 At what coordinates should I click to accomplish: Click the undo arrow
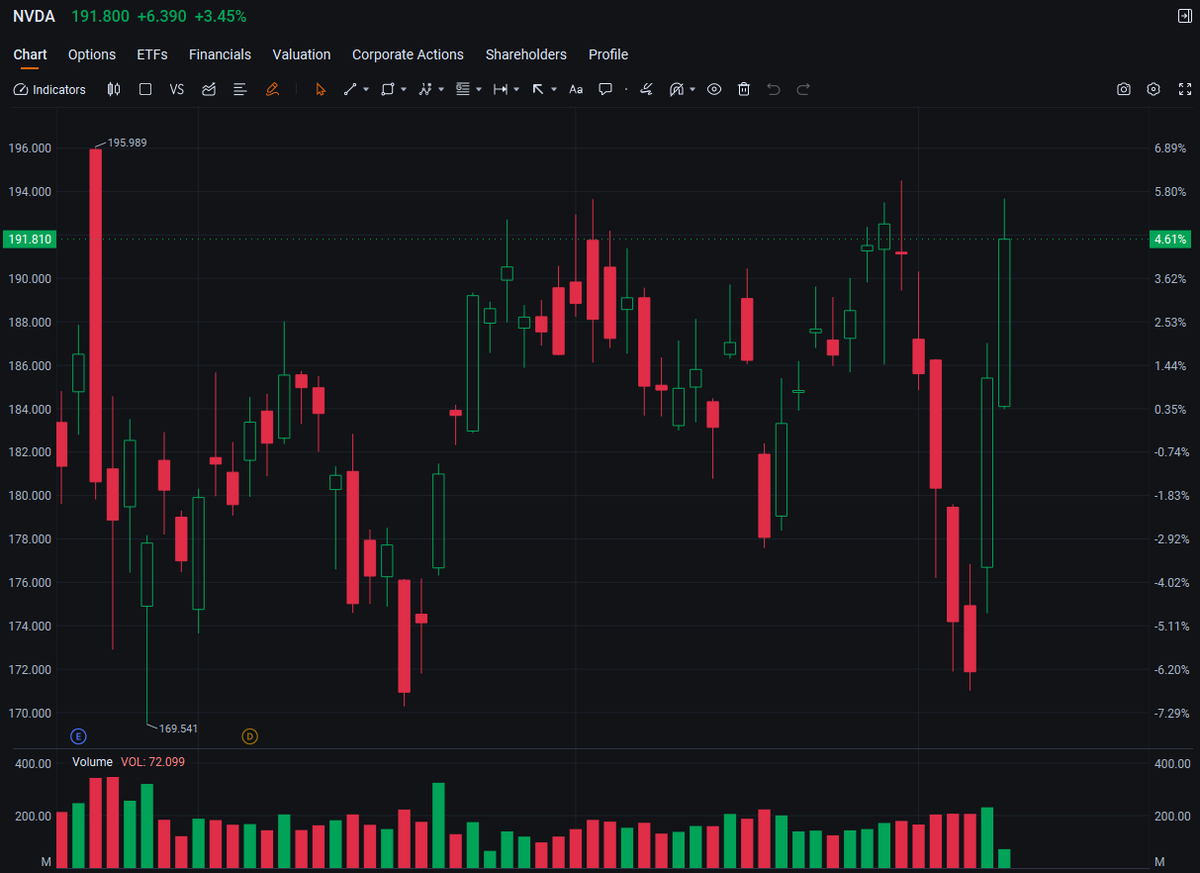click(773, 89)
